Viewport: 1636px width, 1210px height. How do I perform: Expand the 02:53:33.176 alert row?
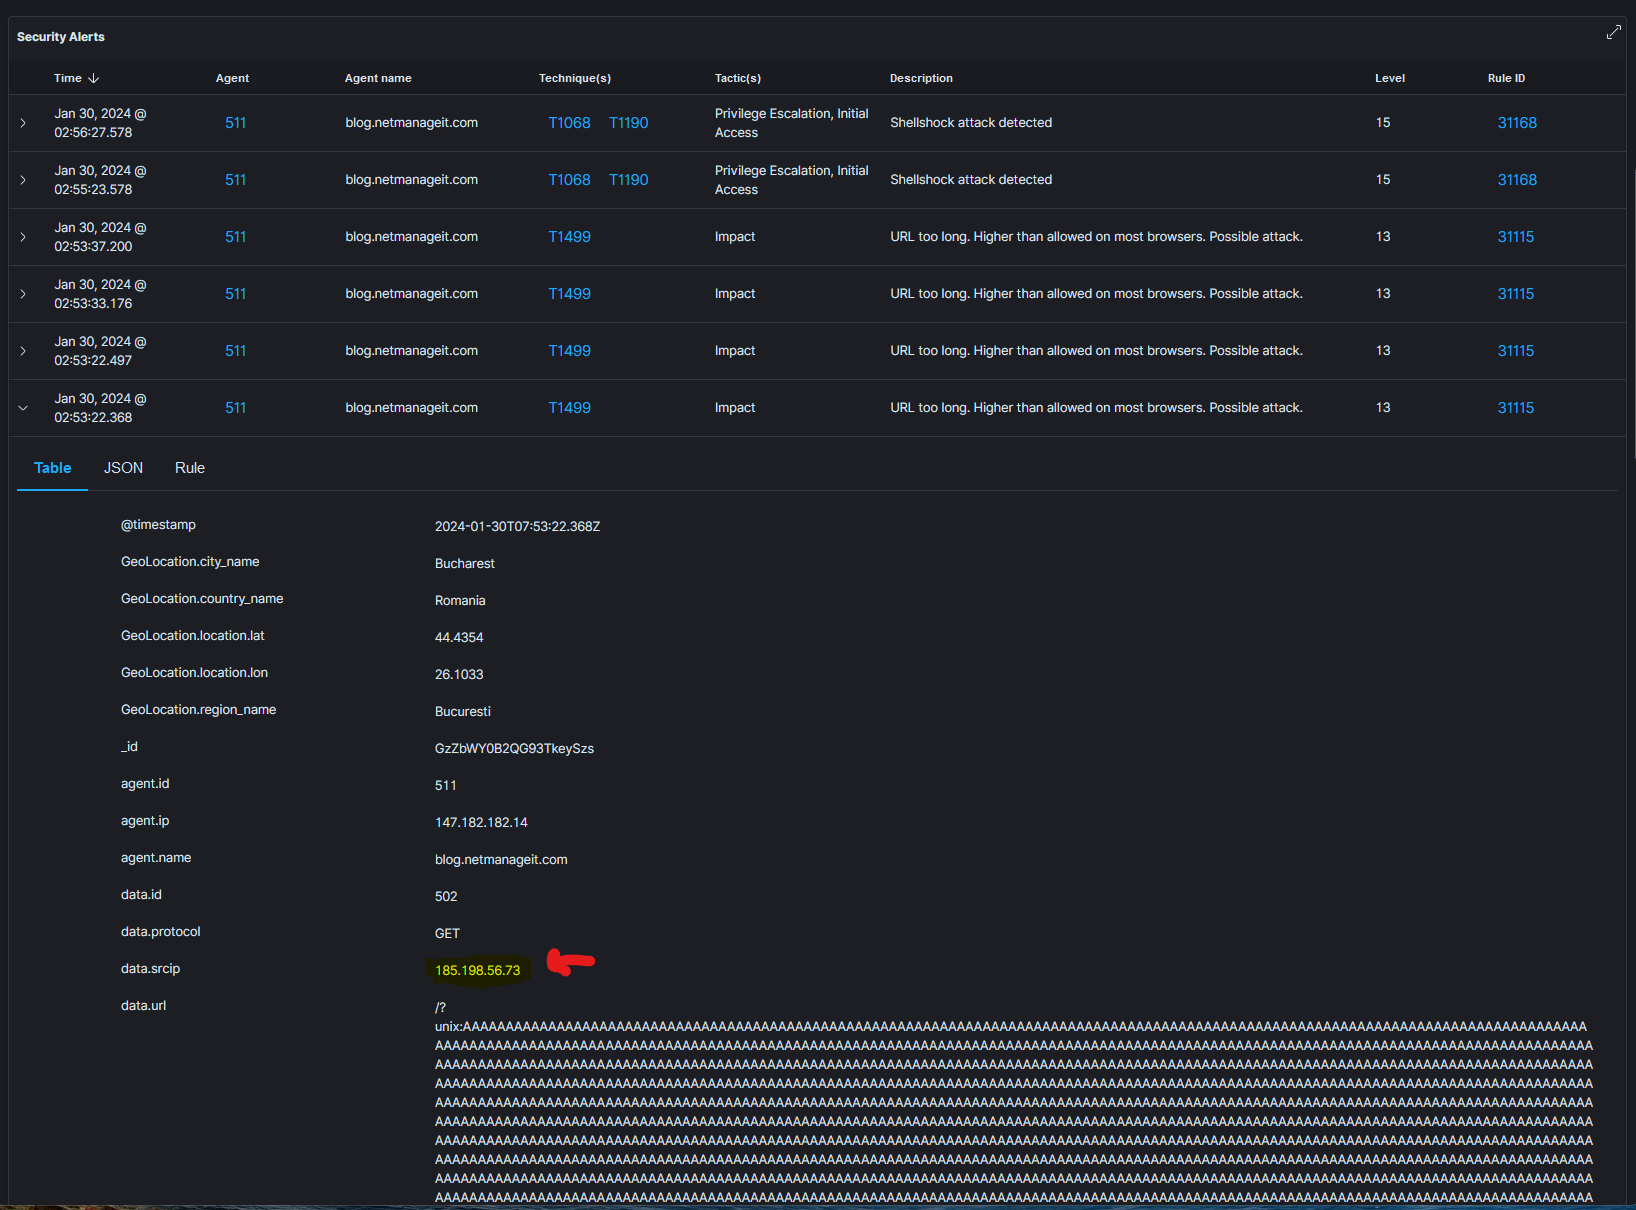23,294
